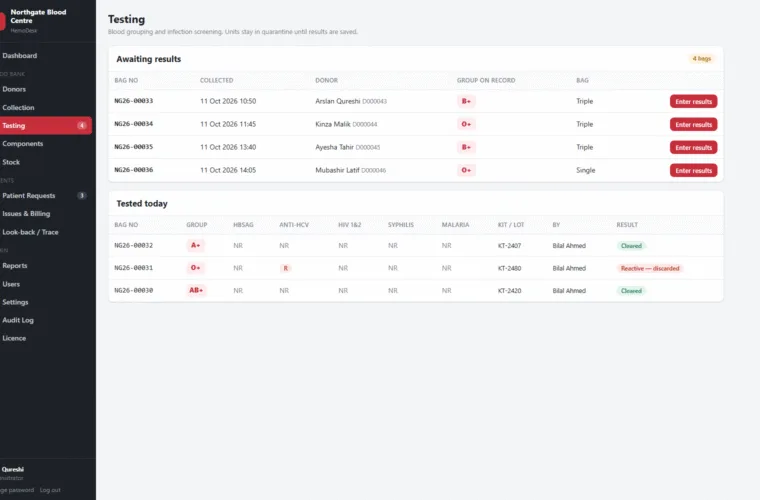Click kit lot KT-2420
This screenshot has width=760, height=500.
click(509, 291)
